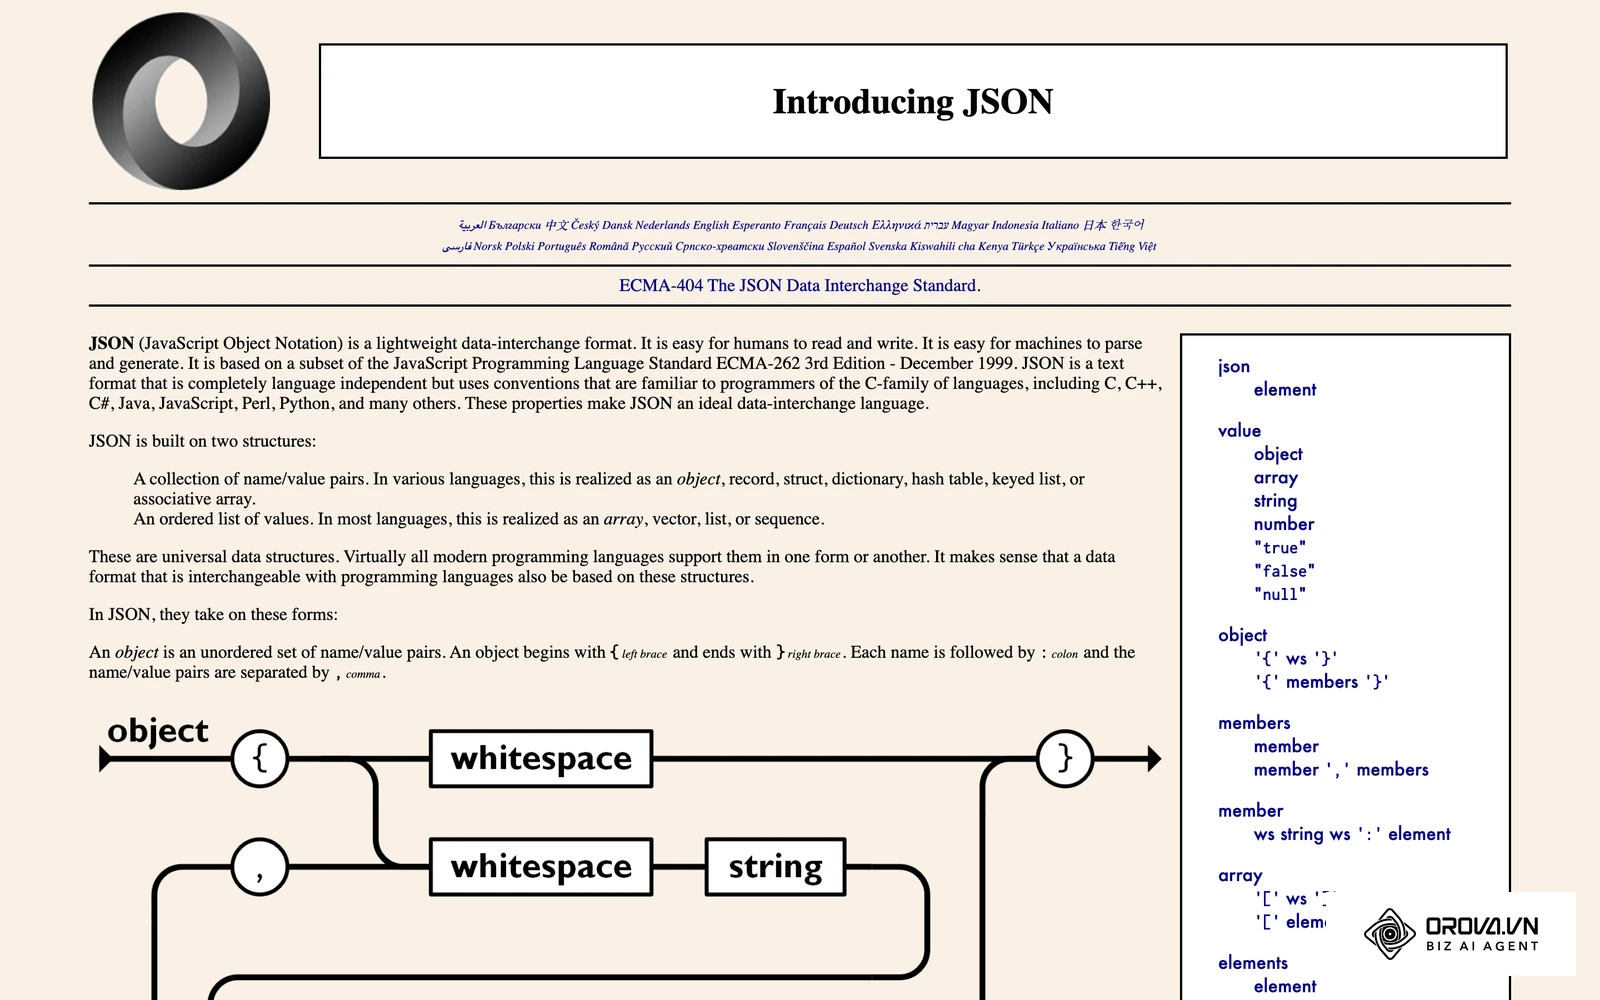Click the string box in object diagram

click(x=776, y=866)
